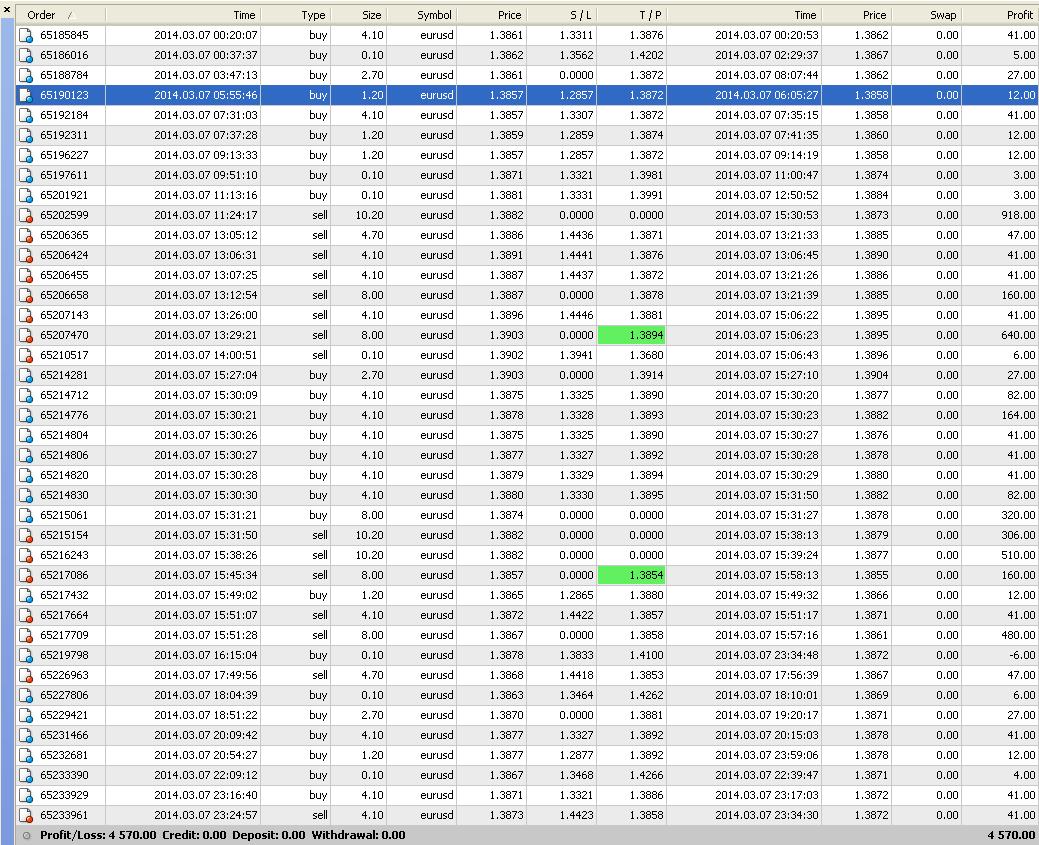Image resolution: width=1039 pixels, height=845 pixels.
Task: Click the sell order icon for 65215154
Action: click(x=26, y=535)
